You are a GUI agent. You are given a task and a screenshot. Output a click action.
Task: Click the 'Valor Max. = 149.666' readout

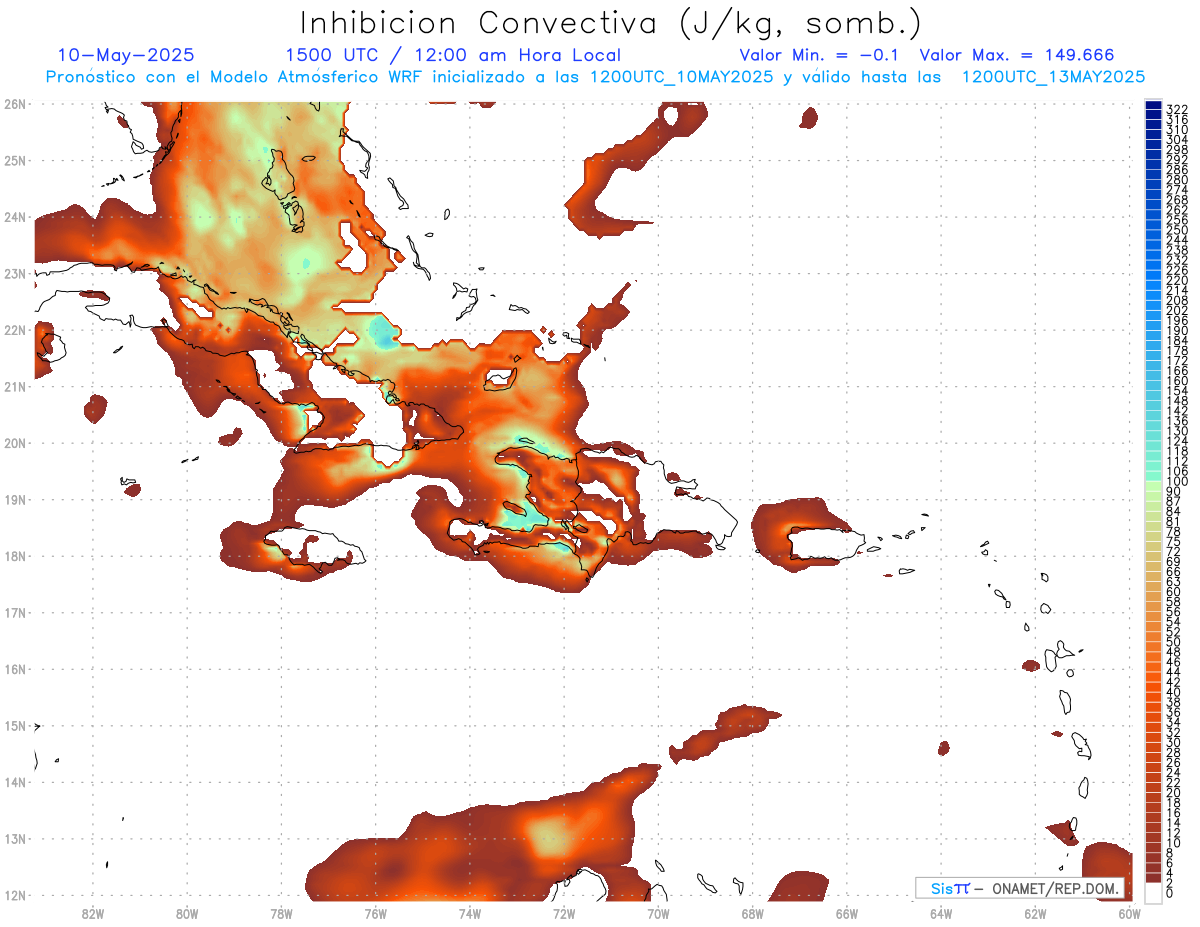click(1017, 55)
